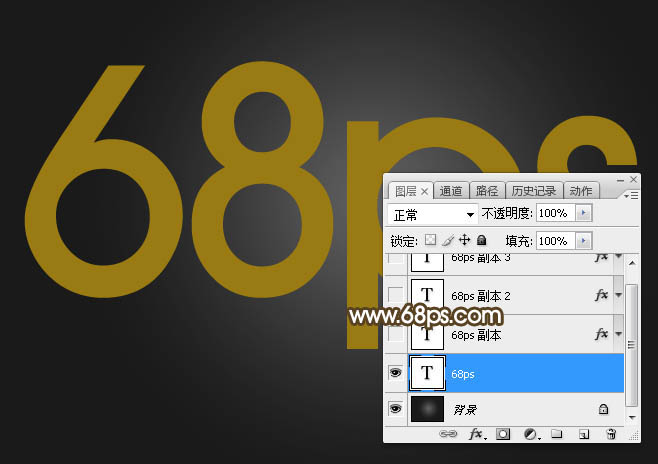Click layer list scroll down arrow

click(632, 418)
